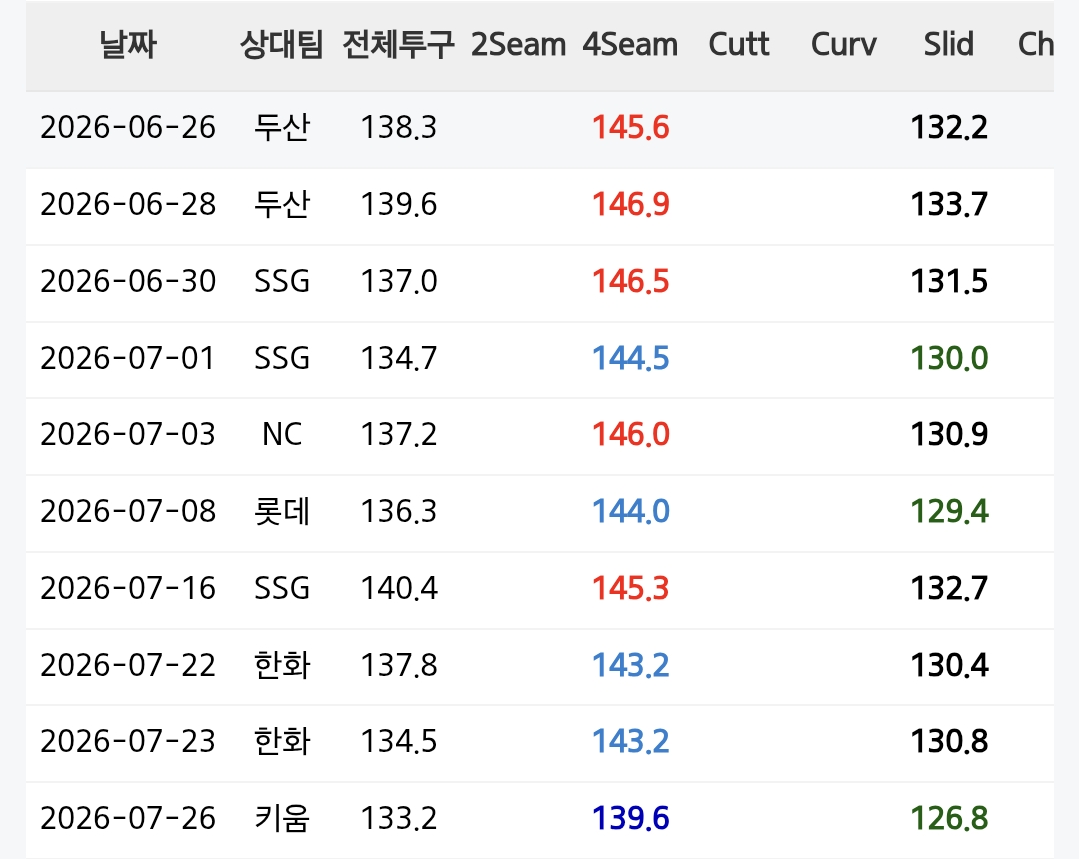Select the 롯데 opponent cell
Screen dimensions: 1079x859
(x=281, y=511)
